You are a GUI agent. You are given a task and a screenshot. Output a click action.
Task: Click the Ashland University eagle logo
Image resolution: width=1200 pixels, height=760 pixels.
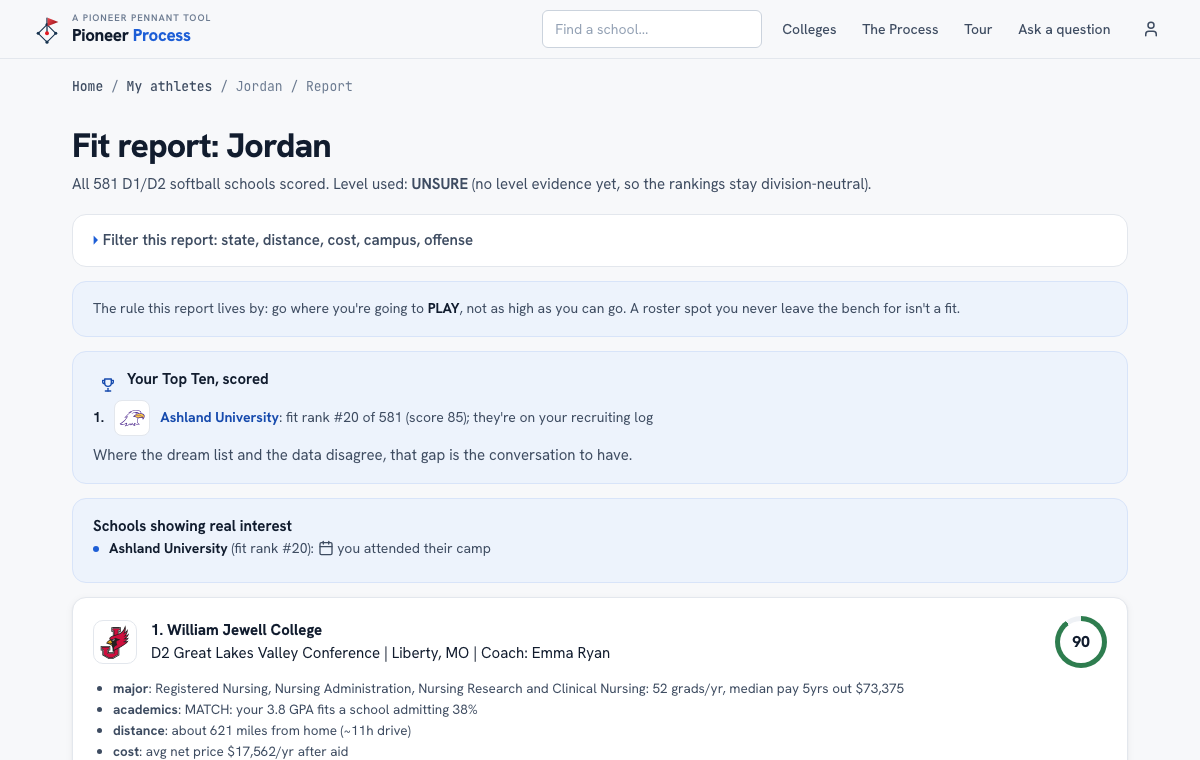[132, 418]
